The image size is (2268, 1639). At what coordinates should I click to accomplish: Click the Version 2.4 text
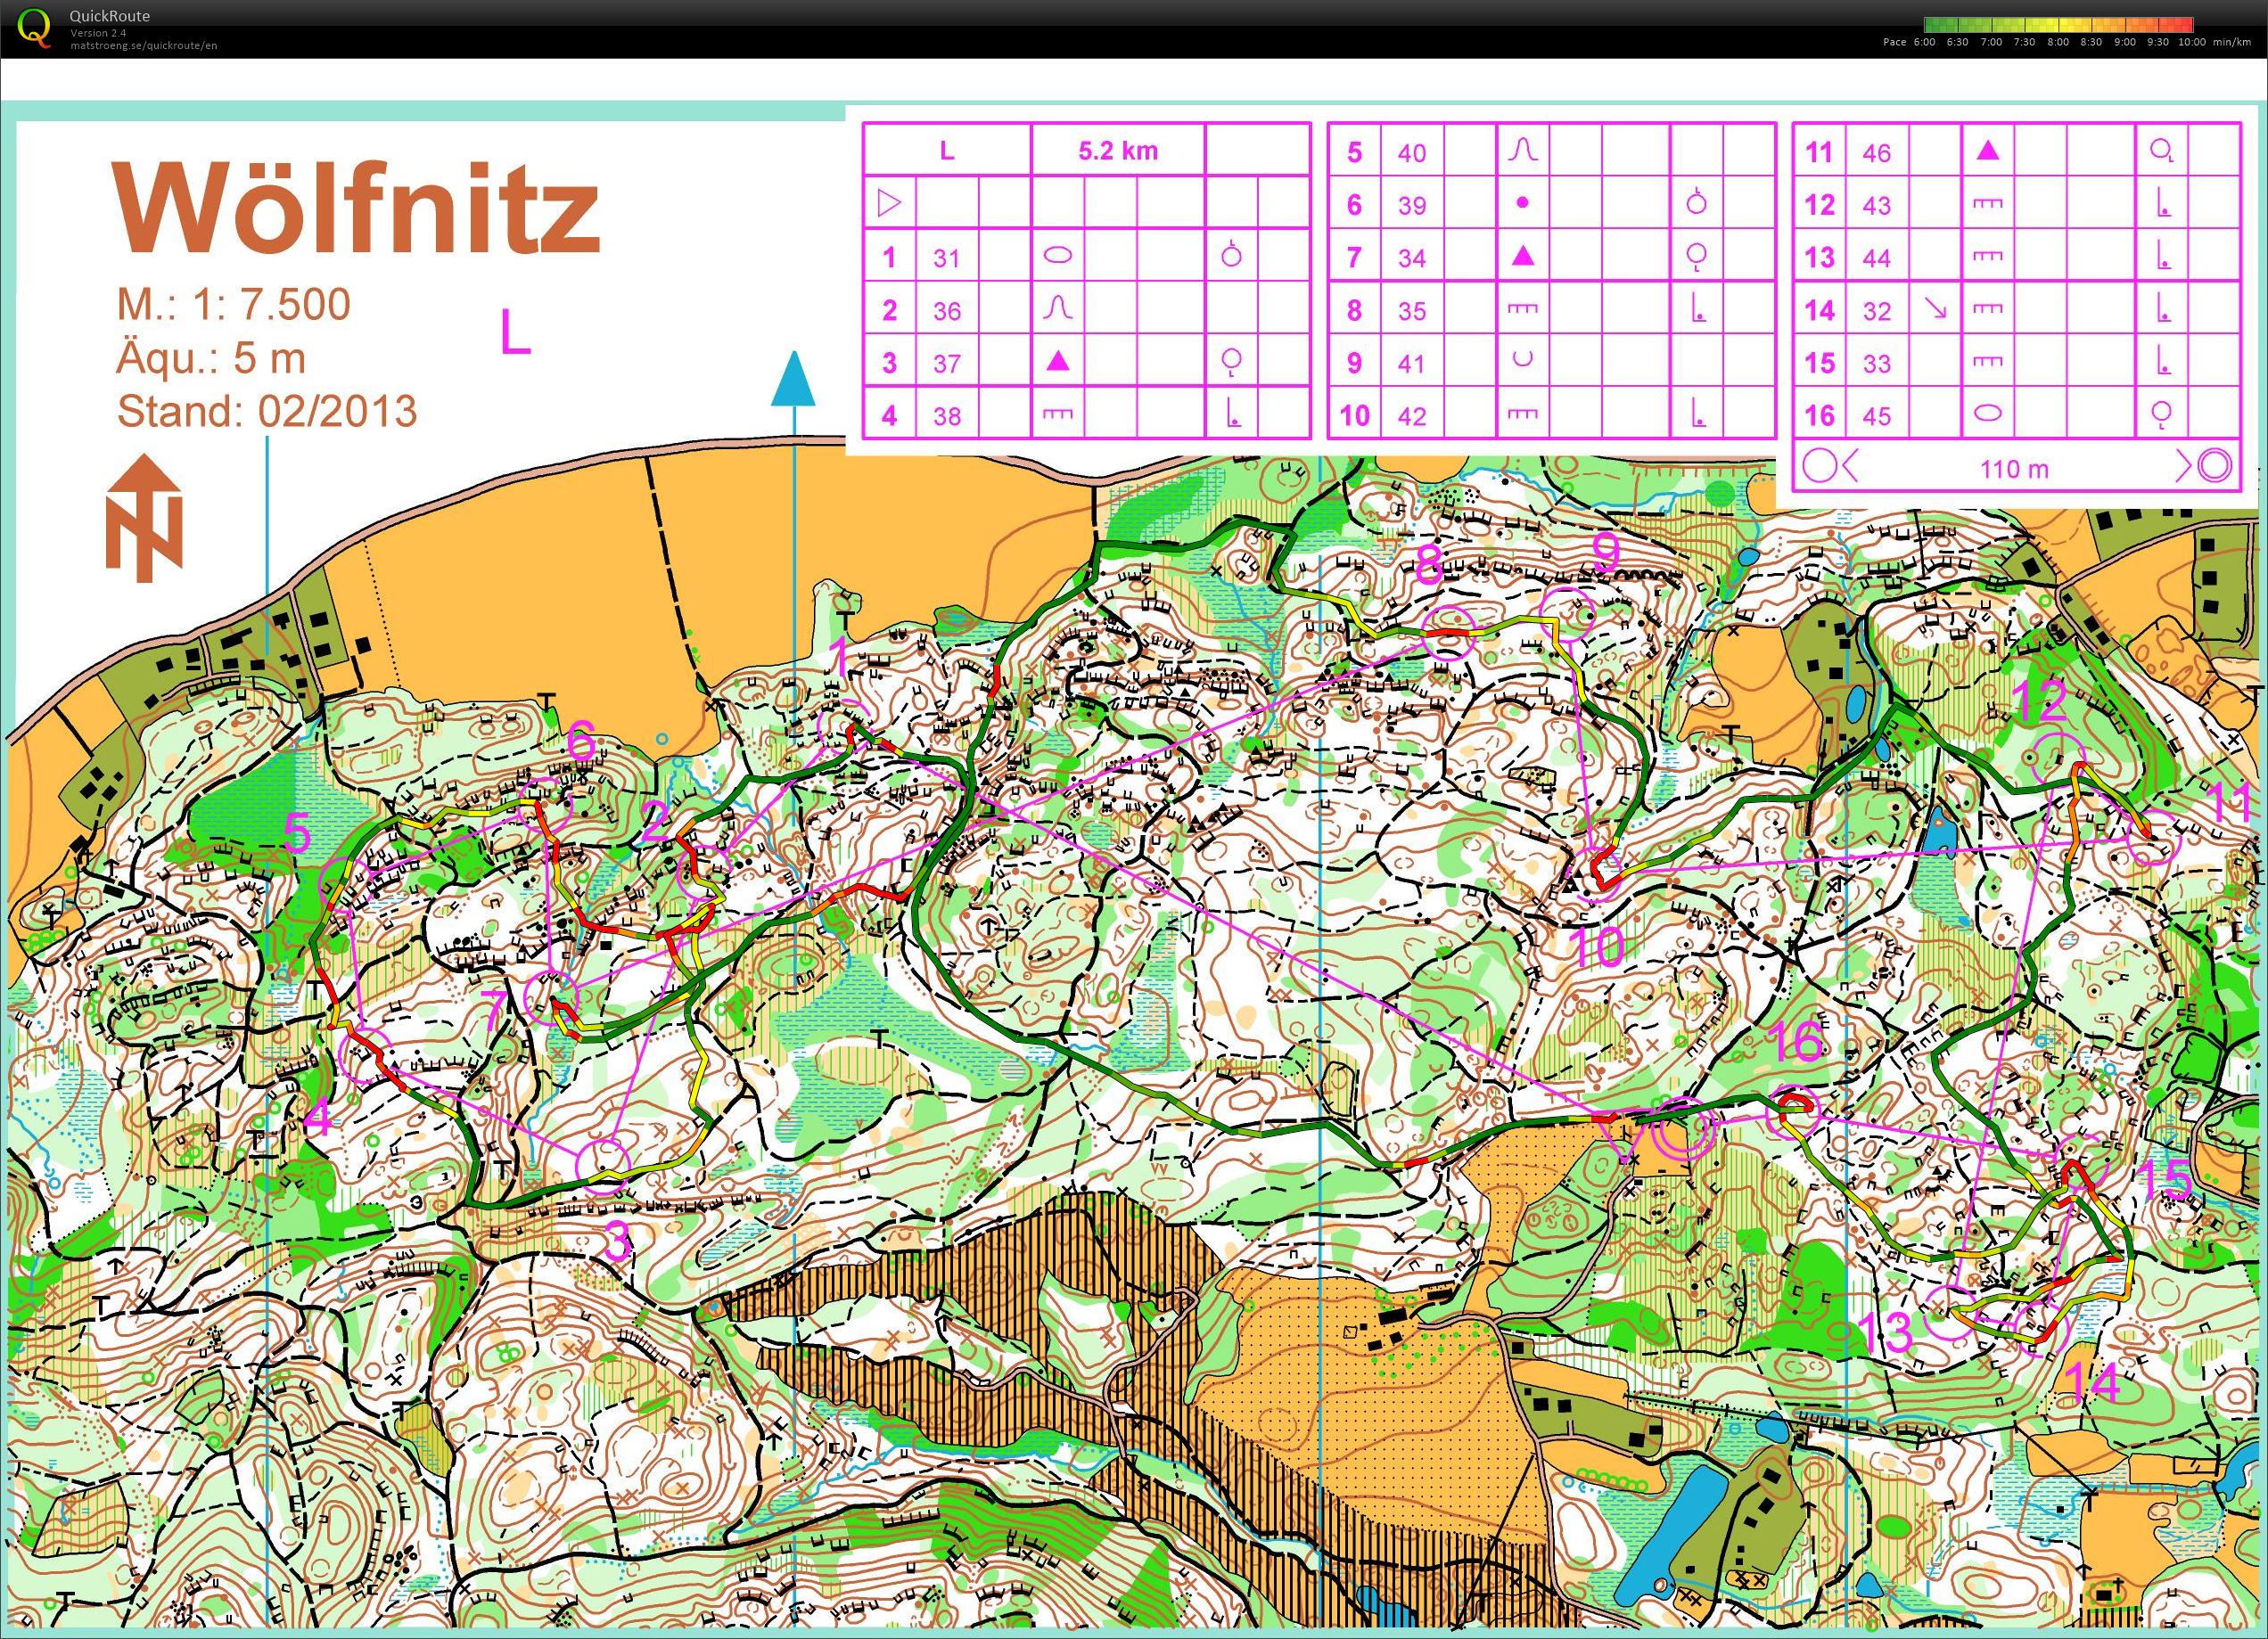coord(98,33)
